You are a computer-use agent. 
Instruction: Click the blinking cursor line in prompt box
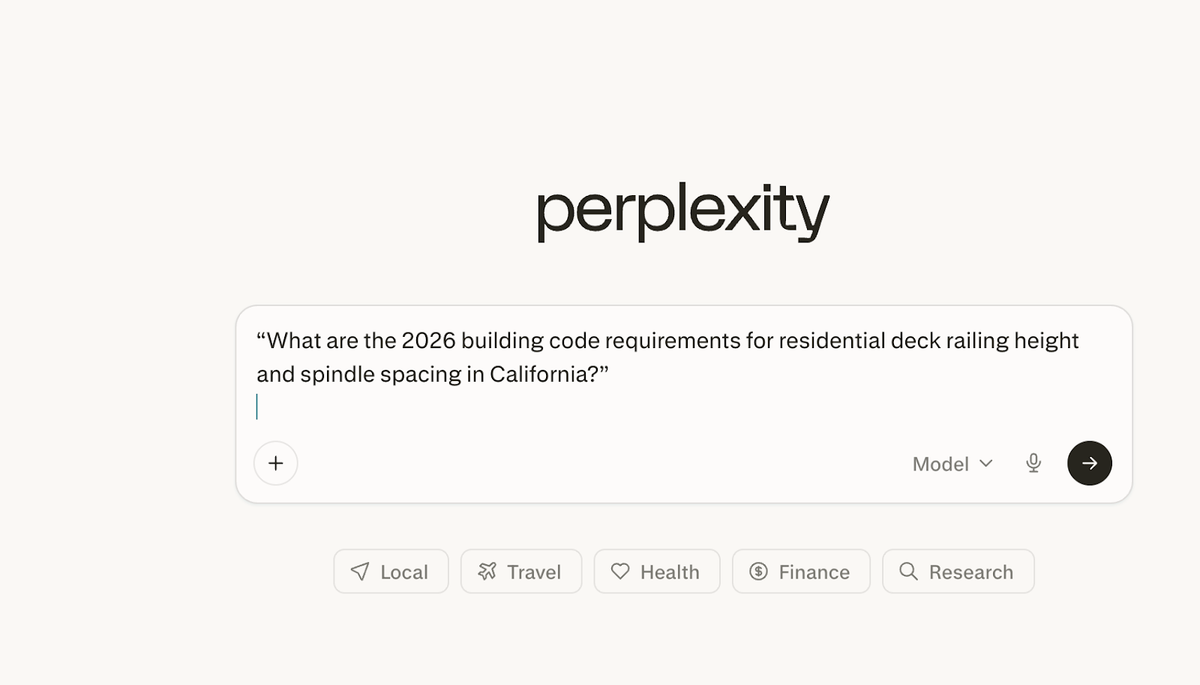pyautogui.click(x=257, y=407)
